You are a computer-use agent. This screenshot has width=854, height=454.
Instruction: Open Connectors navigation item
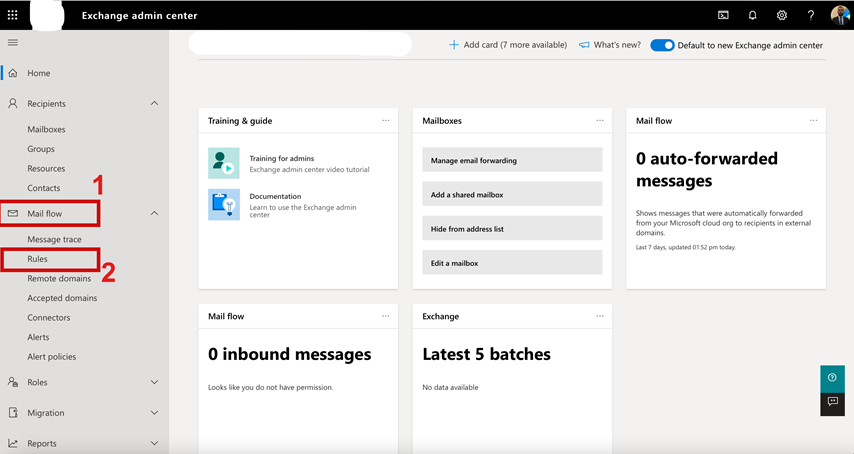[x=49, y=317]
